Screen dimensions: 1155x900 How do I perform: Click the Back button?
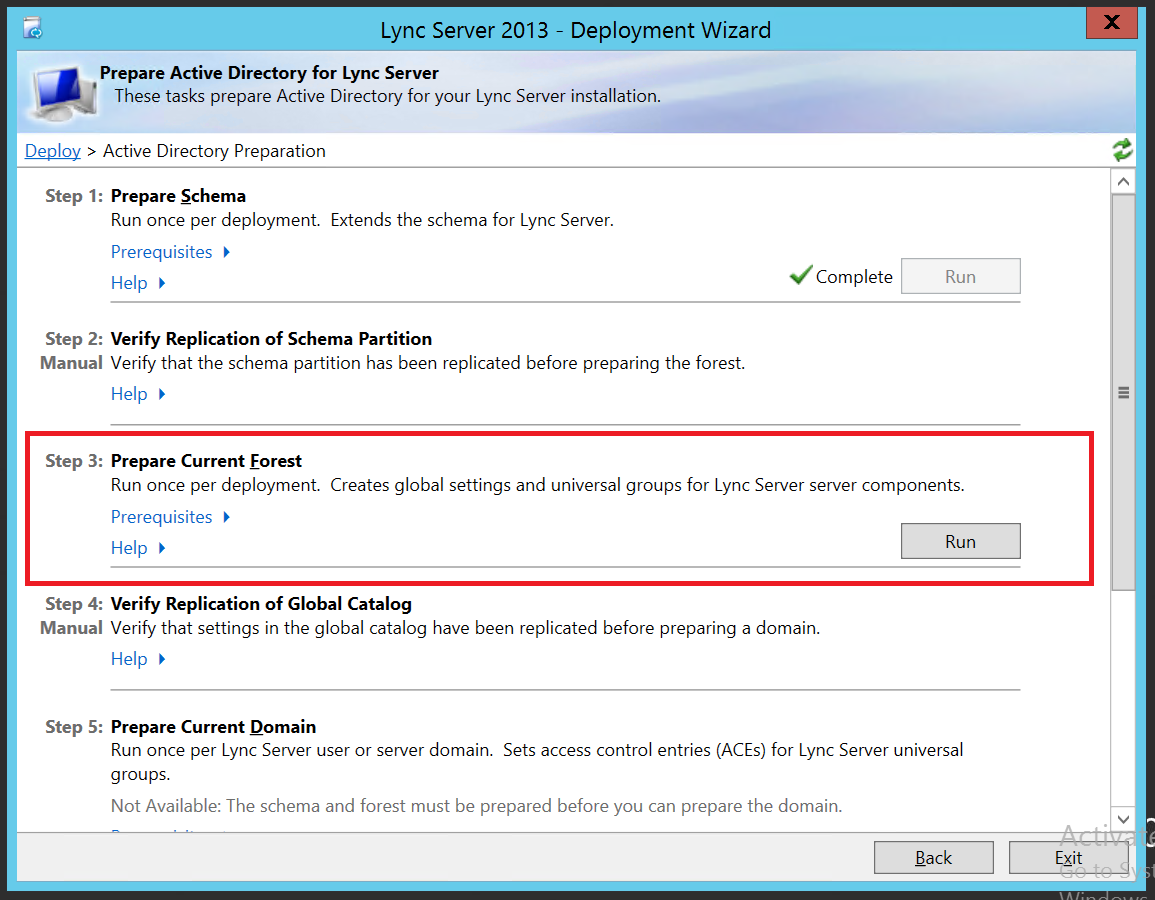[933, 857]
